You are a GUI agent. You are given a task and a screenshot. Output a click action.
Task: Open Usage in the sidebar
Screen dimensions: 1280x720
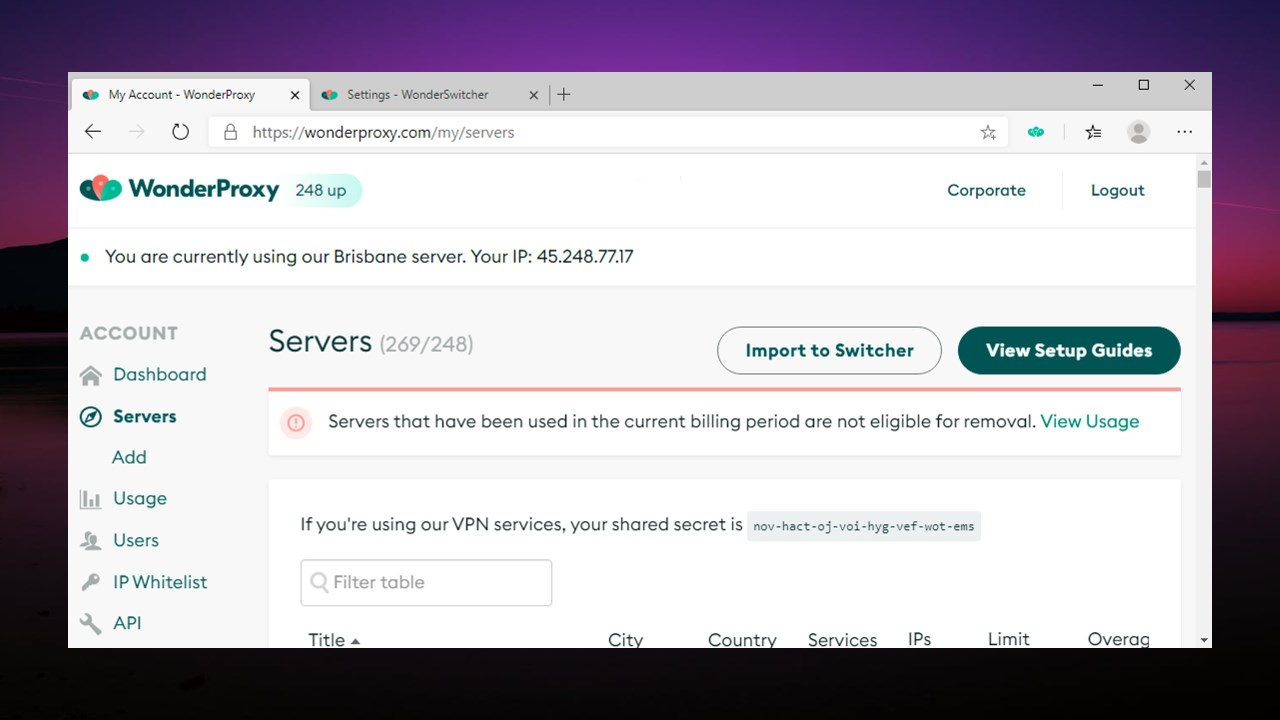(x=140, y=498)
